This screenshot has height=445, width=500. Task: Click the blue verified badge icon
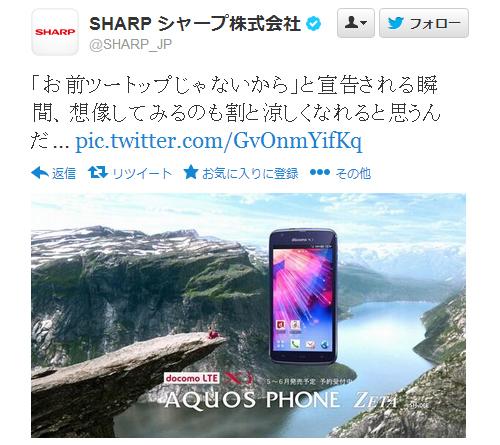pyautogui.click(x=313, y=24)
